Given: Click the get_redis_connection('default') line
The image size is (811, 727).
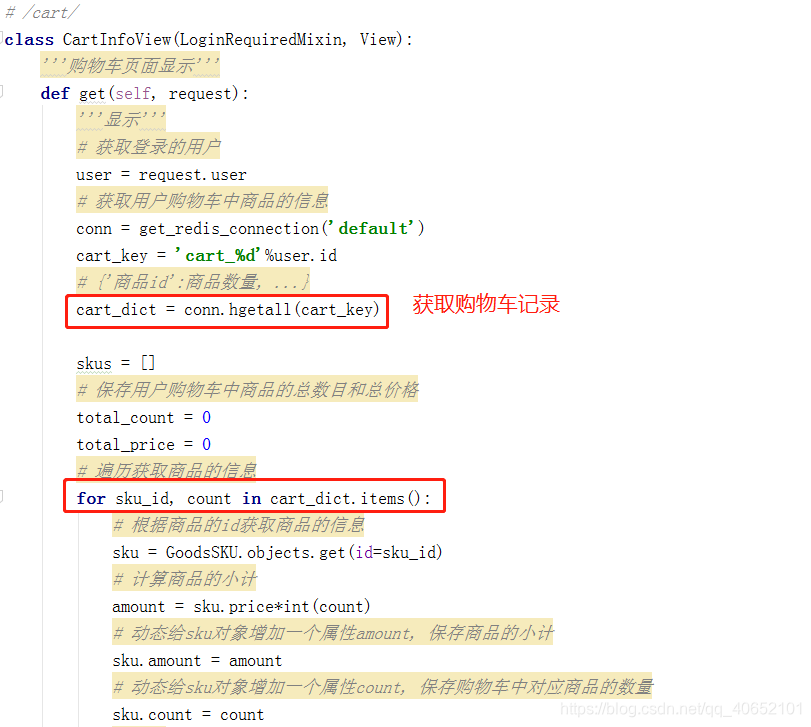Looking at the screenshot, I should [250, 229].
